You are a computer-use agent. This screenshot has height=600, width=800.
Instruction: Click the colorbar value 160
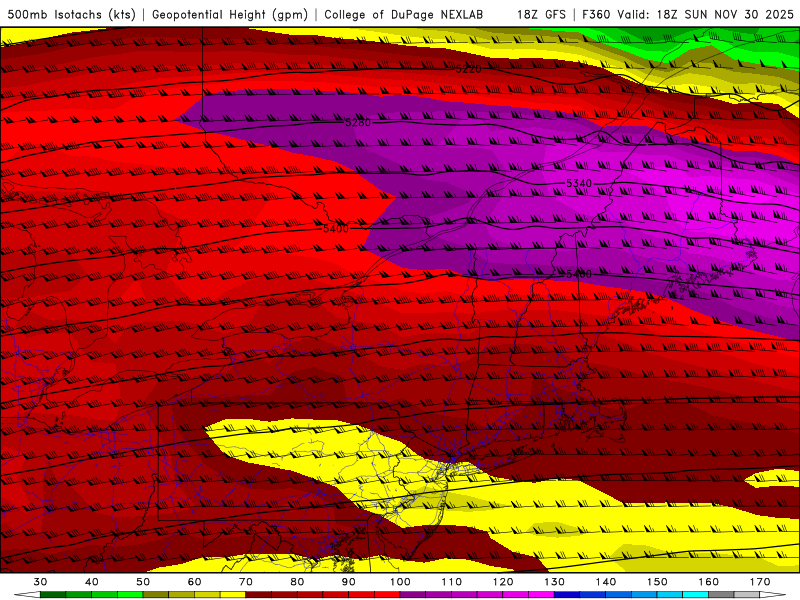click(x=709, y=582)
